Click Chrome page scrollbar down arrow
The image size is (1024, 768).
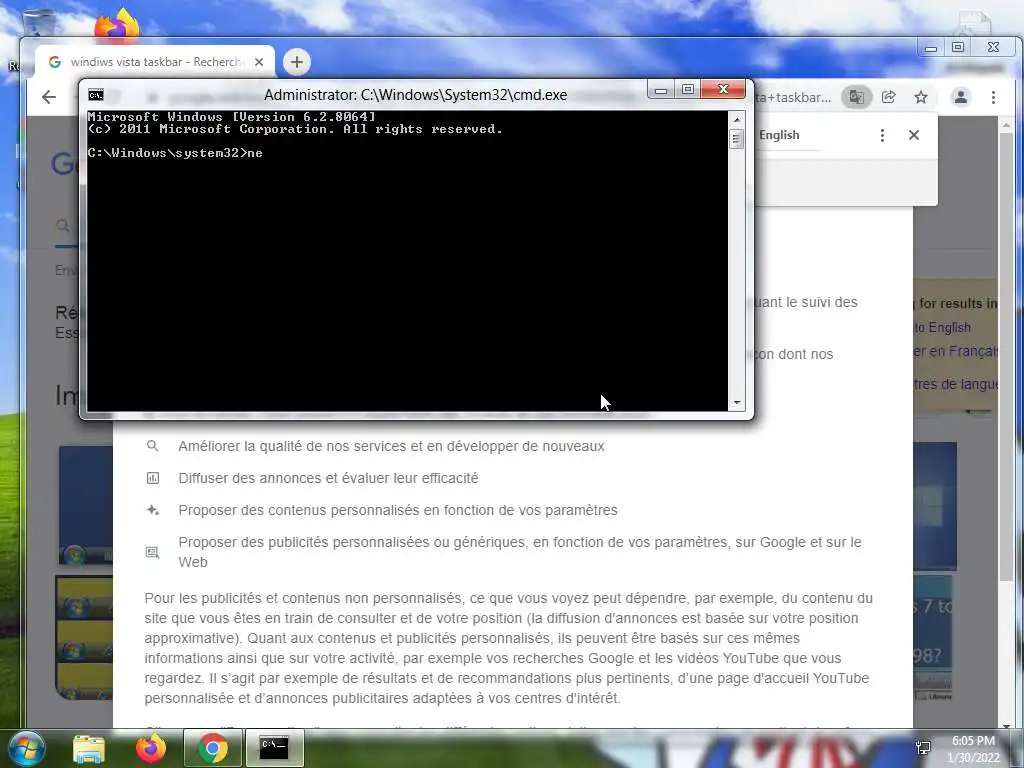point(1006,724)
